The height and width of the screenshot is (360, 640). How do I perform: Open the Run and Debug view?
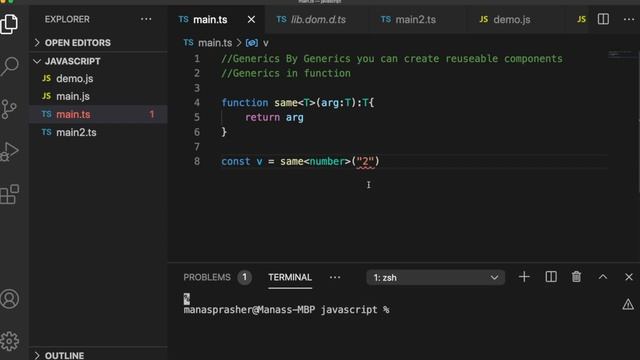click(9, 151)
